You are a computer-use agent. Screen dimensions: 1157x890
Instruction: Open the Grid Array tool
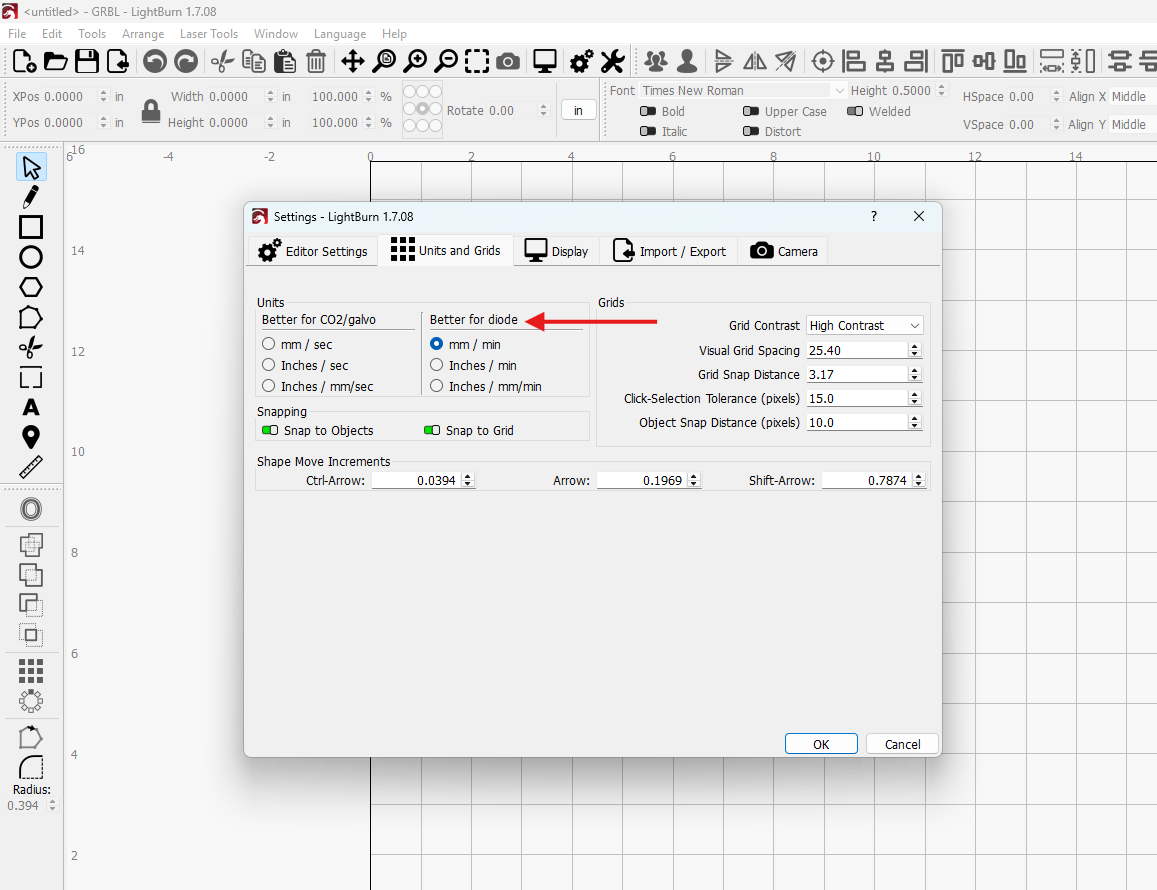pyautogui.click(x=31, y=671)
